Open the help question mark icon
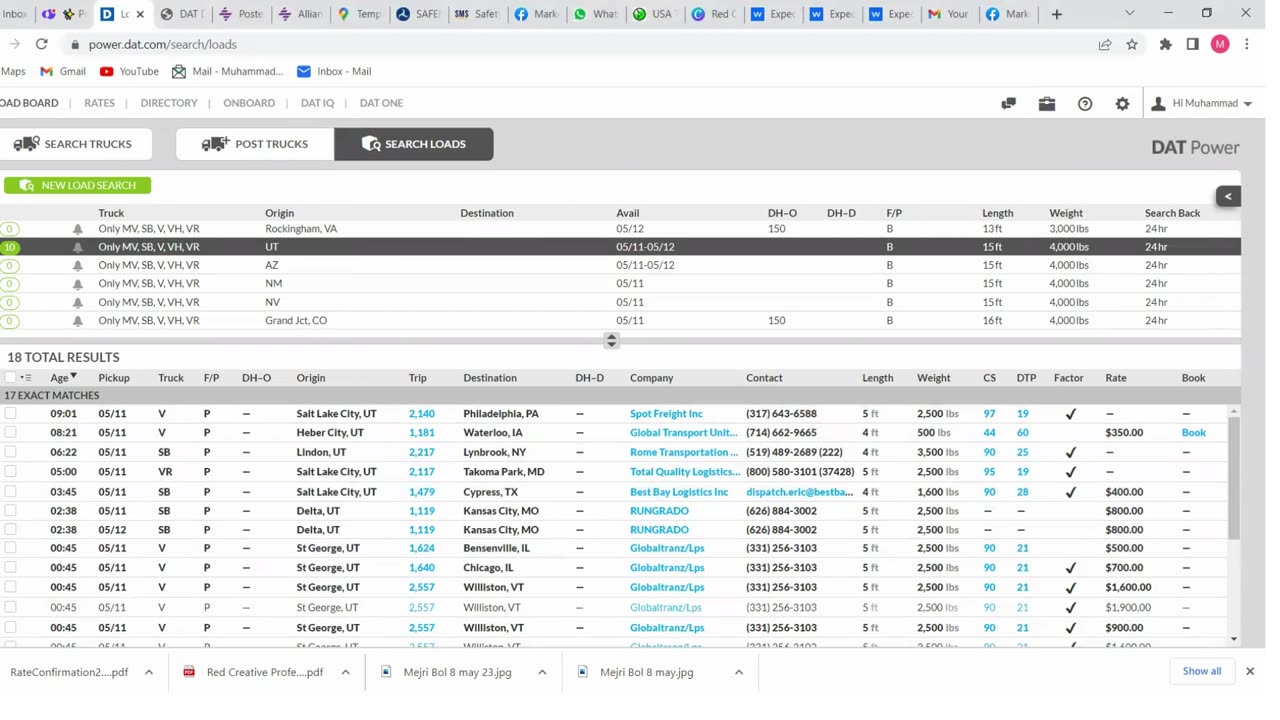The width and height of the screenshot is (1280, 720). [1084, 103]
